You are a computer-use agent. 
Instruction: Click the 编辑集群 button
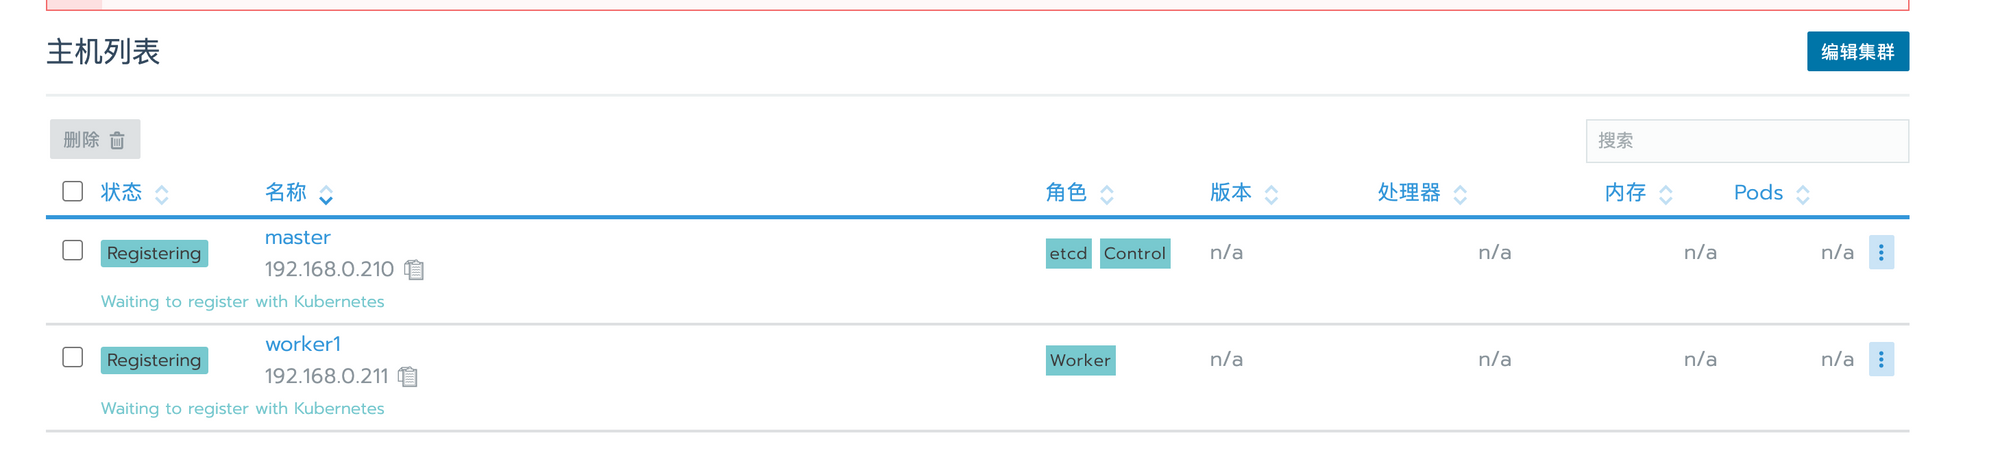pyautogui.click(x=1857, y=52)
